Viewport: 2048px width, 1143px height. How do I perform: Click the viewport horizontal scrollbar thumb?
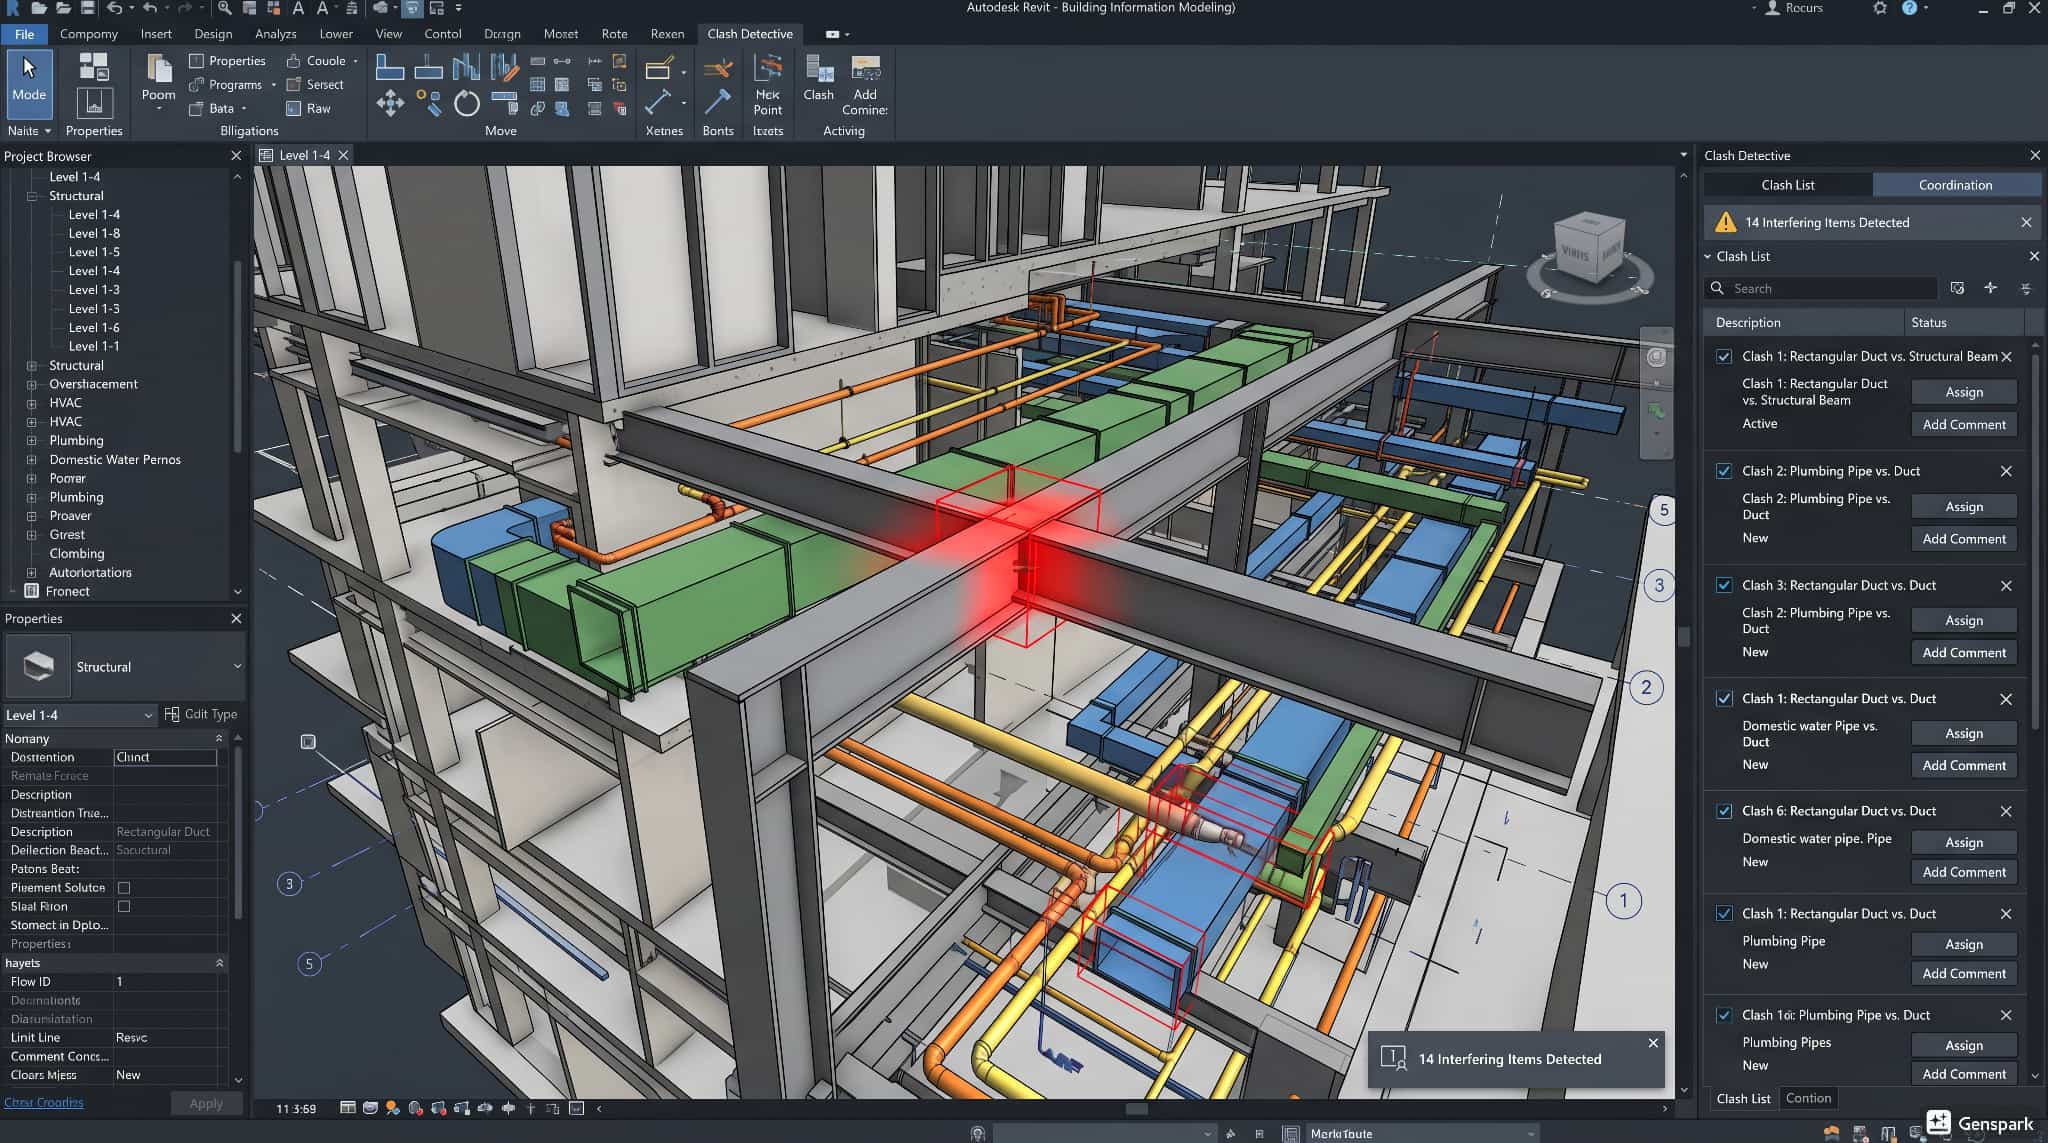(x=1137, y=1108)
